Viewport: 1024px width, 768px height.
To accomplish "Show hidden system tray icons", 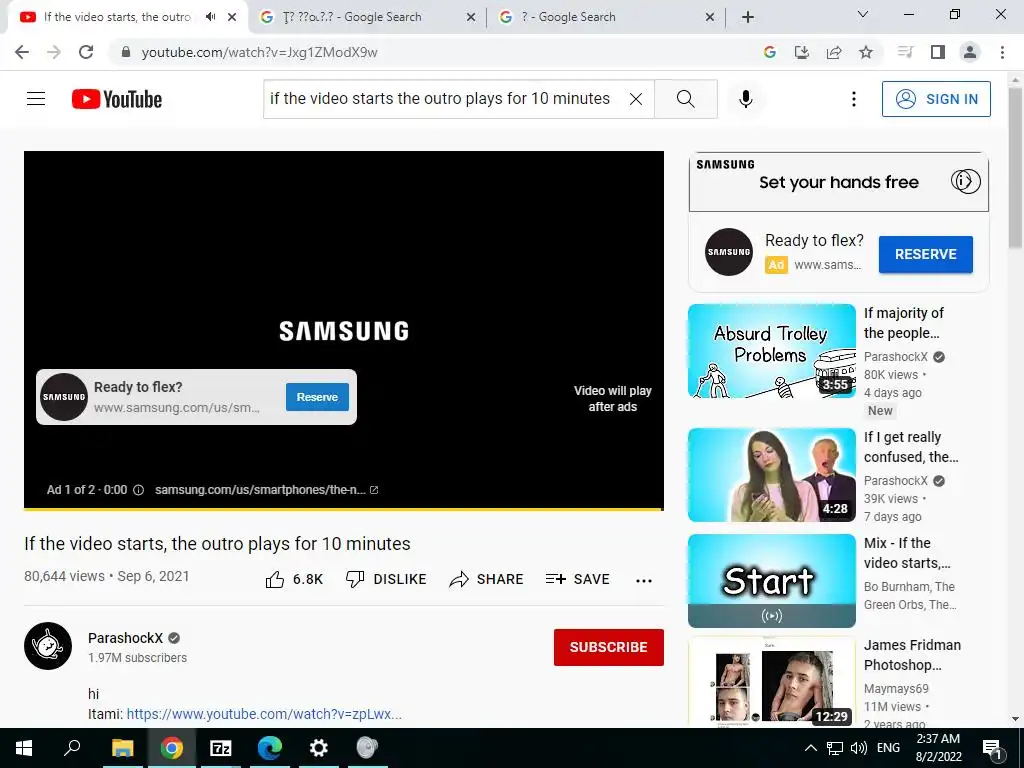I will pyautogui.click(x=810, y=748).
